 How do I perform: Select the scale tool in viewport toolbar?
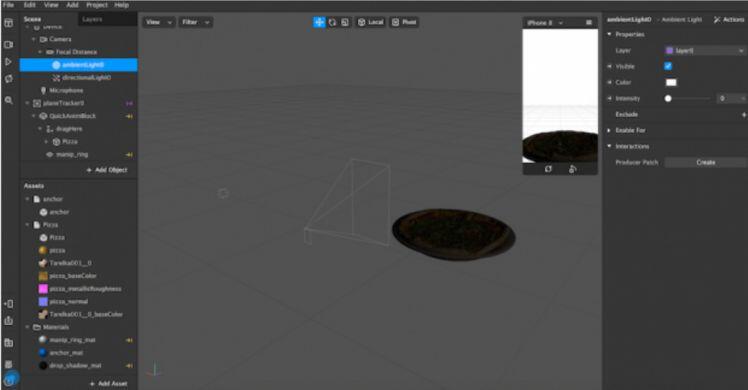[x=345, y=22]
